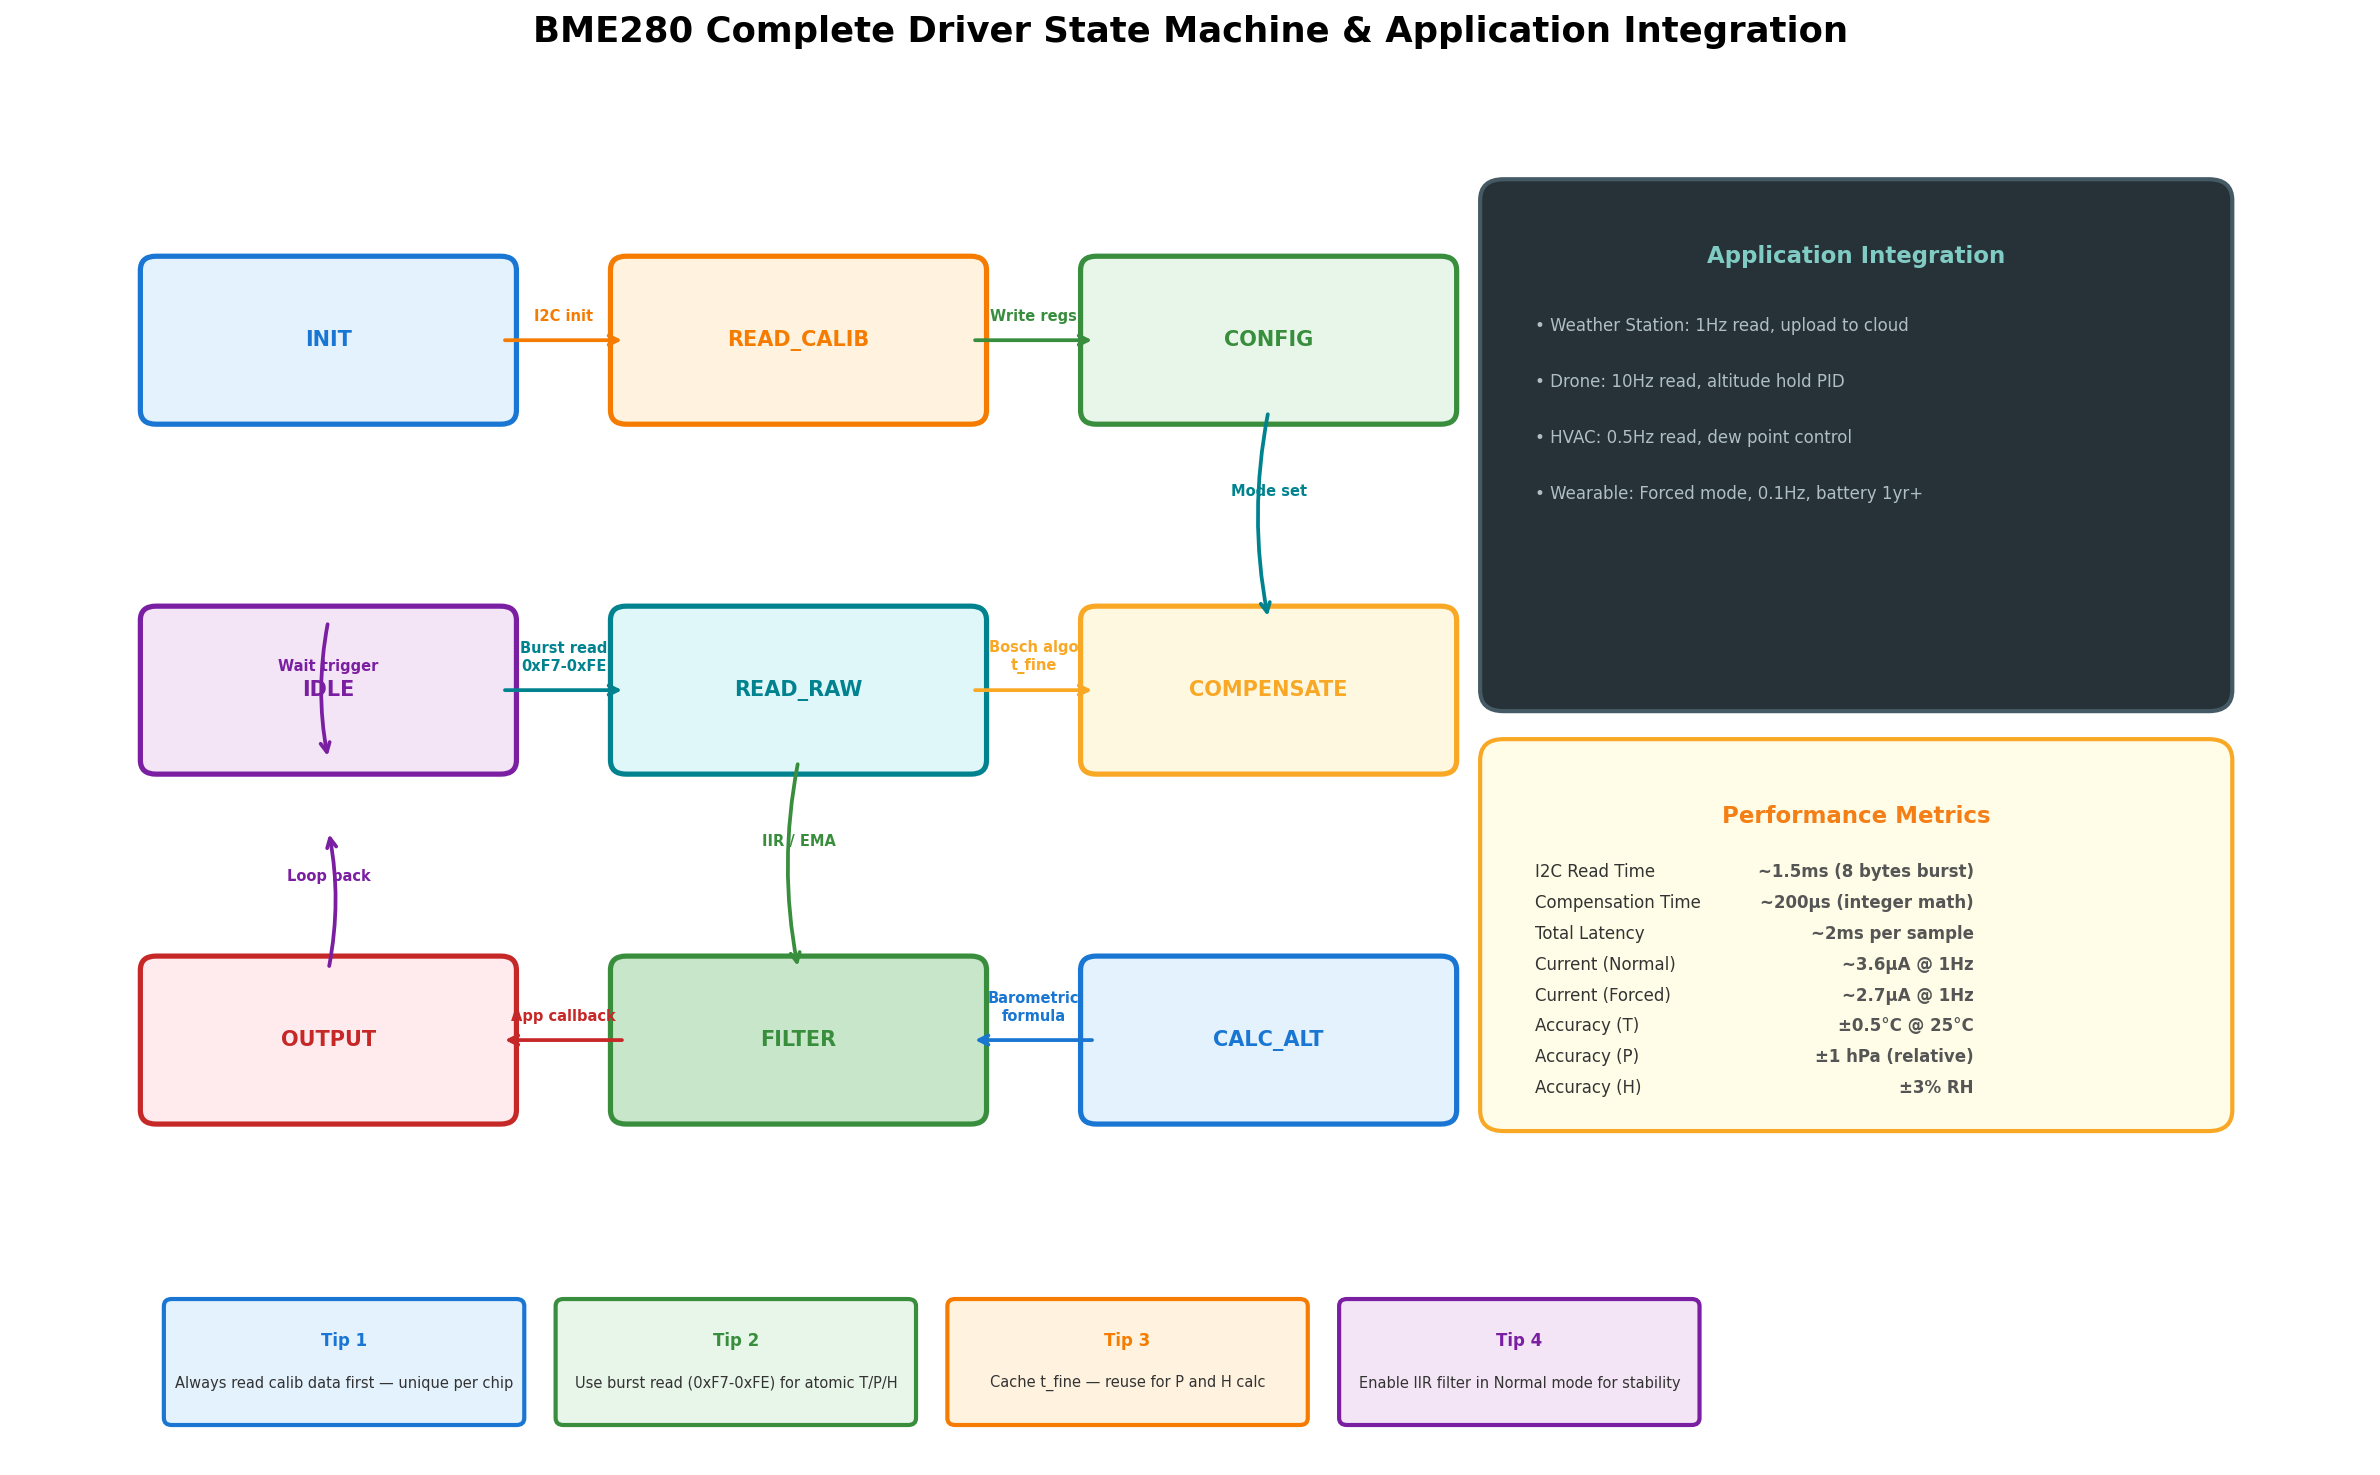Click the 'I2C Read Time' metric label
Screen dimensions: 2380x1475
point(1594,872)
